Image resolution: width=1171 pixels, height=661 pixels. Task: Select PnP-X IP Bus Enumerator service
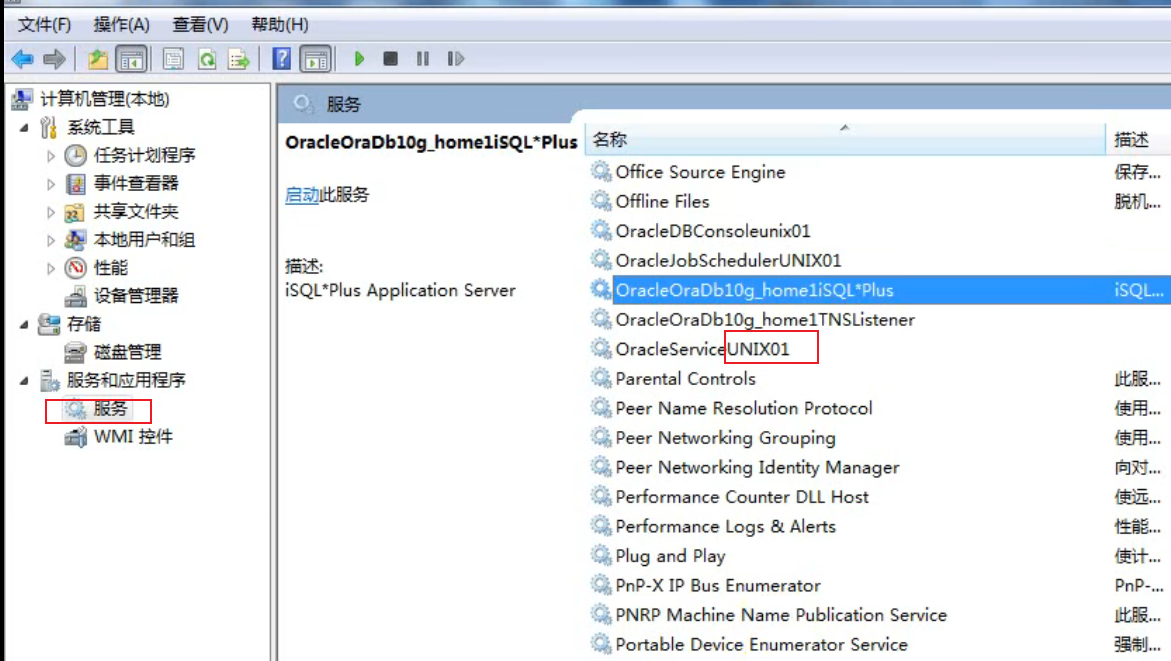click(718, 586)
